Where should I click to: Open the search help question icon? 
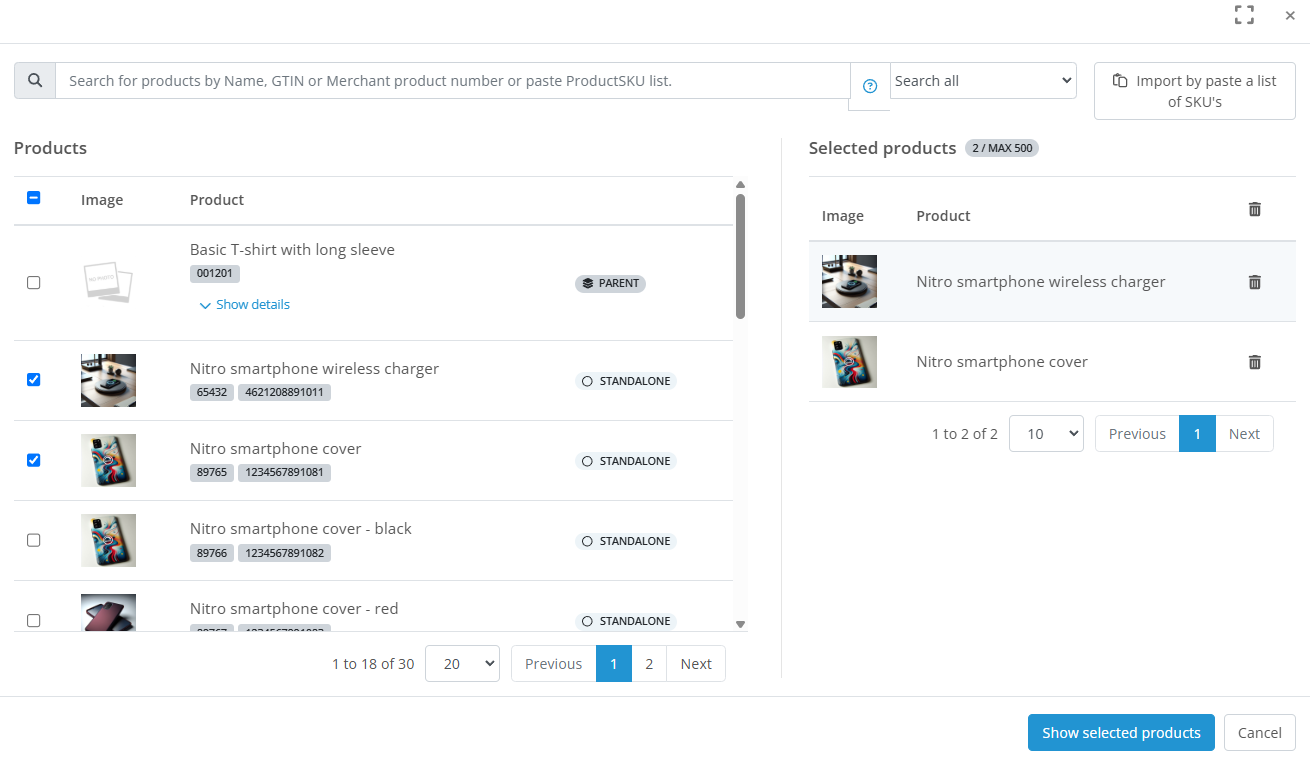pos(870,86)
